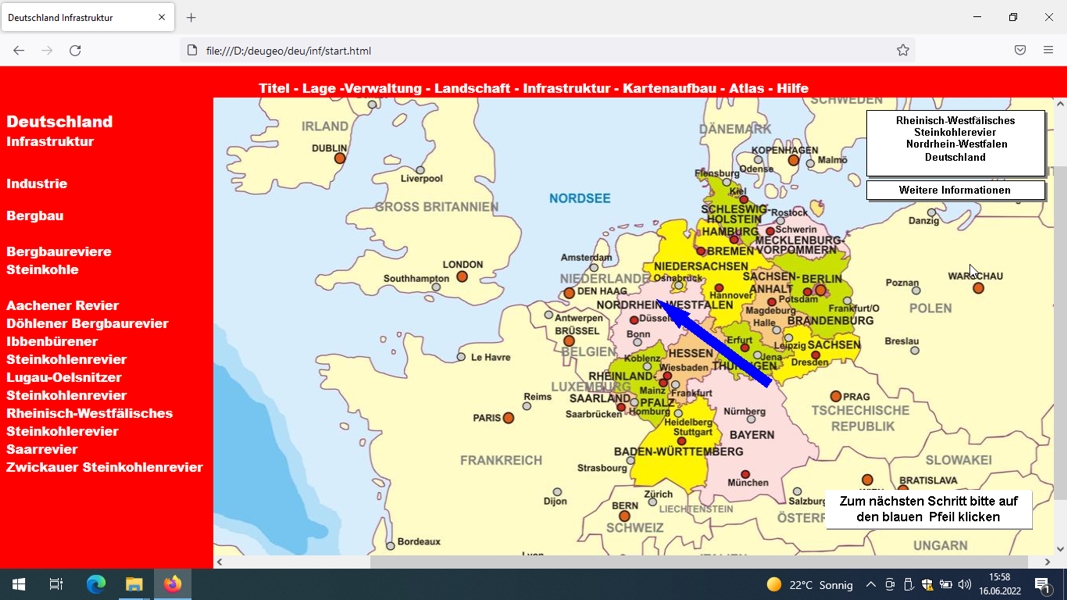This screenshot has height=600, width=1067.
Task: Click the Weitere Informationen button
Action: (955, 190)
